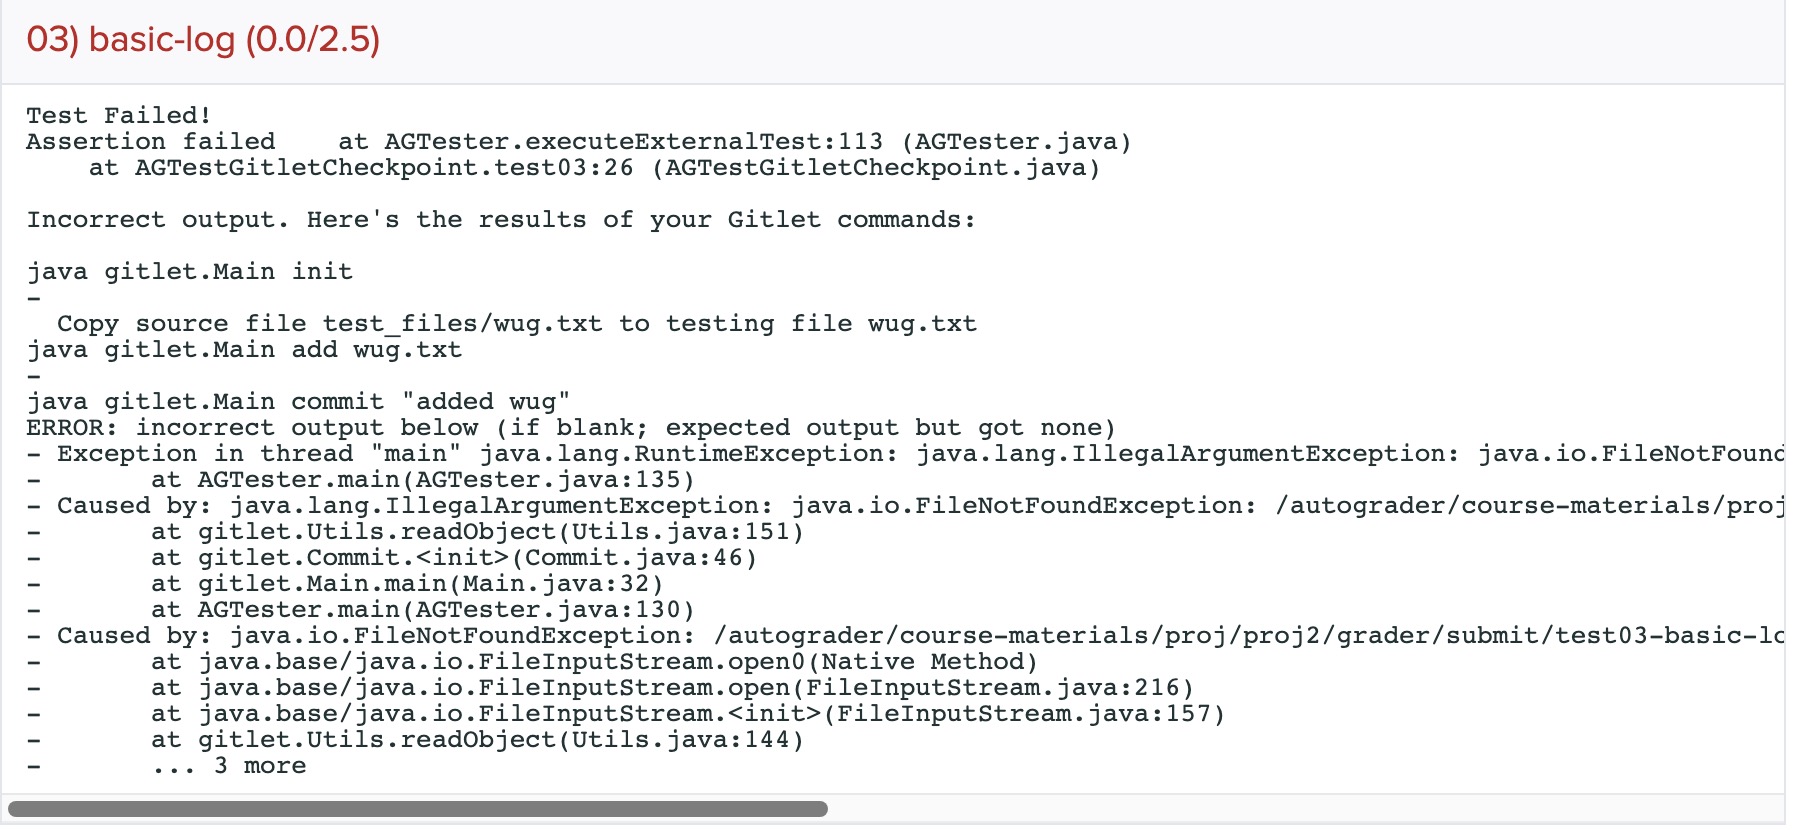Click the 'Copy source file test_files/wug.txt' line
The height and width of the screenshot is (830, 1810).
(516, 324)
